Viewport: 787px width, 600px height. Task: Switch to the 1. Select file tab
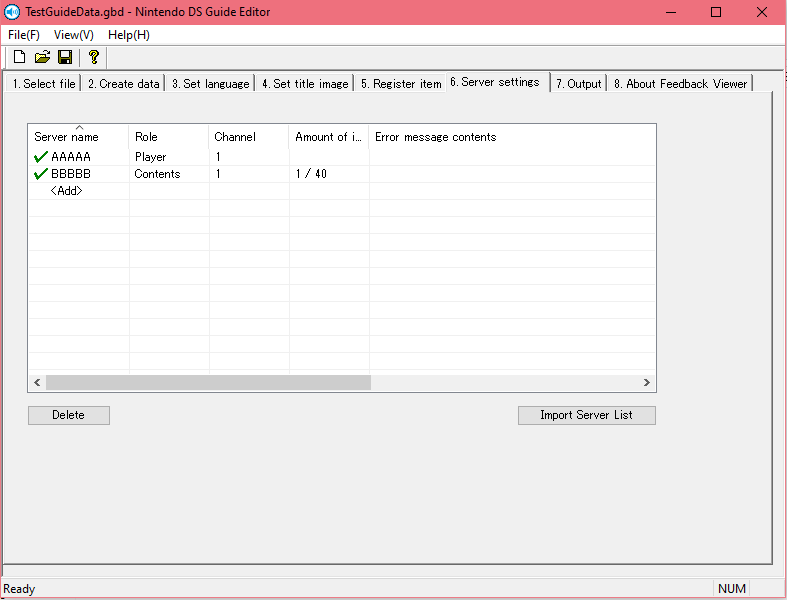pyautogui.click(x=44, y=84)
